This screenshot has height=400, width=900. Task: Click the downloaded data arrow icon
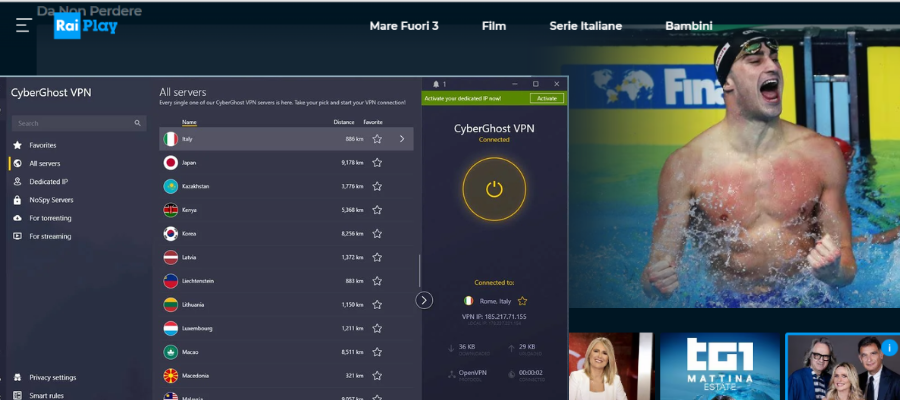pyautogui.click(x=451, y=348)
